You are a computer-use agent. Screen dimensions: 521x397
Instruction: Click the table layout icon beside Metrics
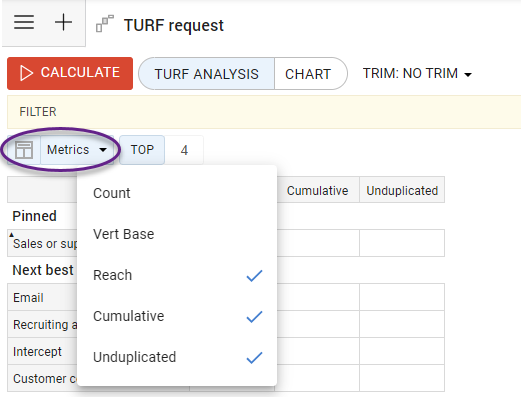[x=24, y=150]
